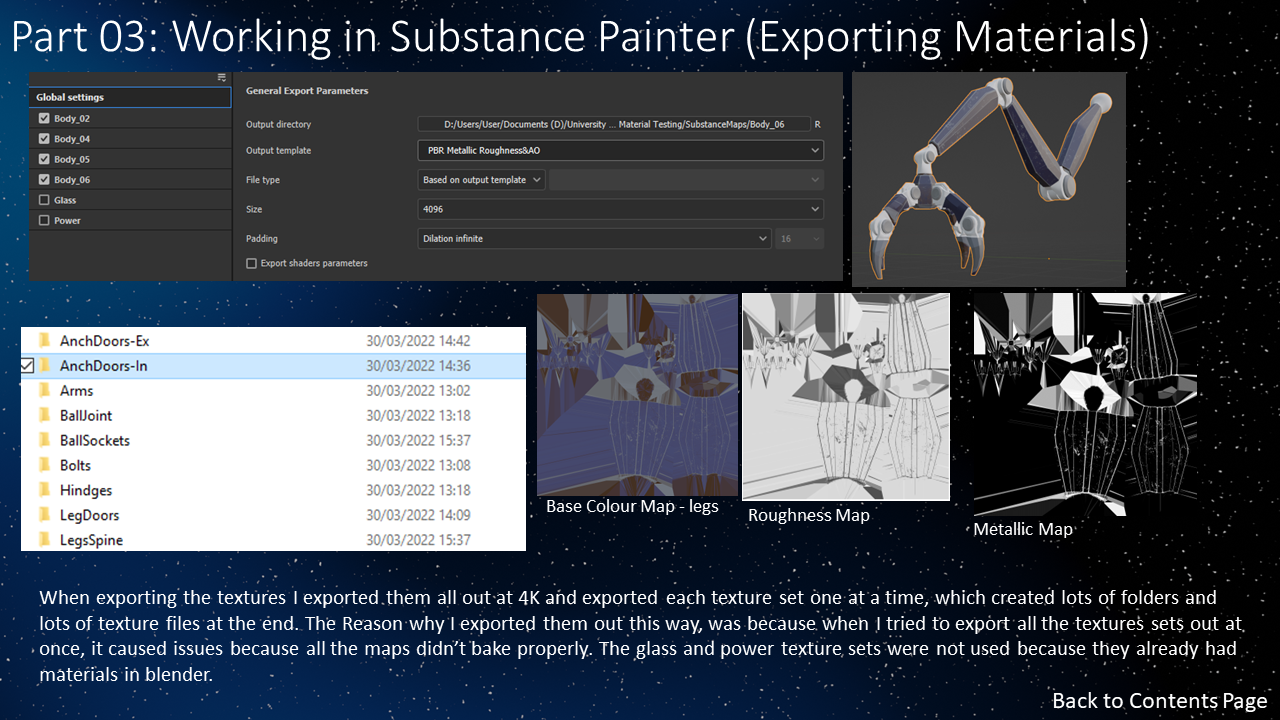Follow the Back to Contents Page link
Screen dimensions: 1280x720
tap(1160, 701)
